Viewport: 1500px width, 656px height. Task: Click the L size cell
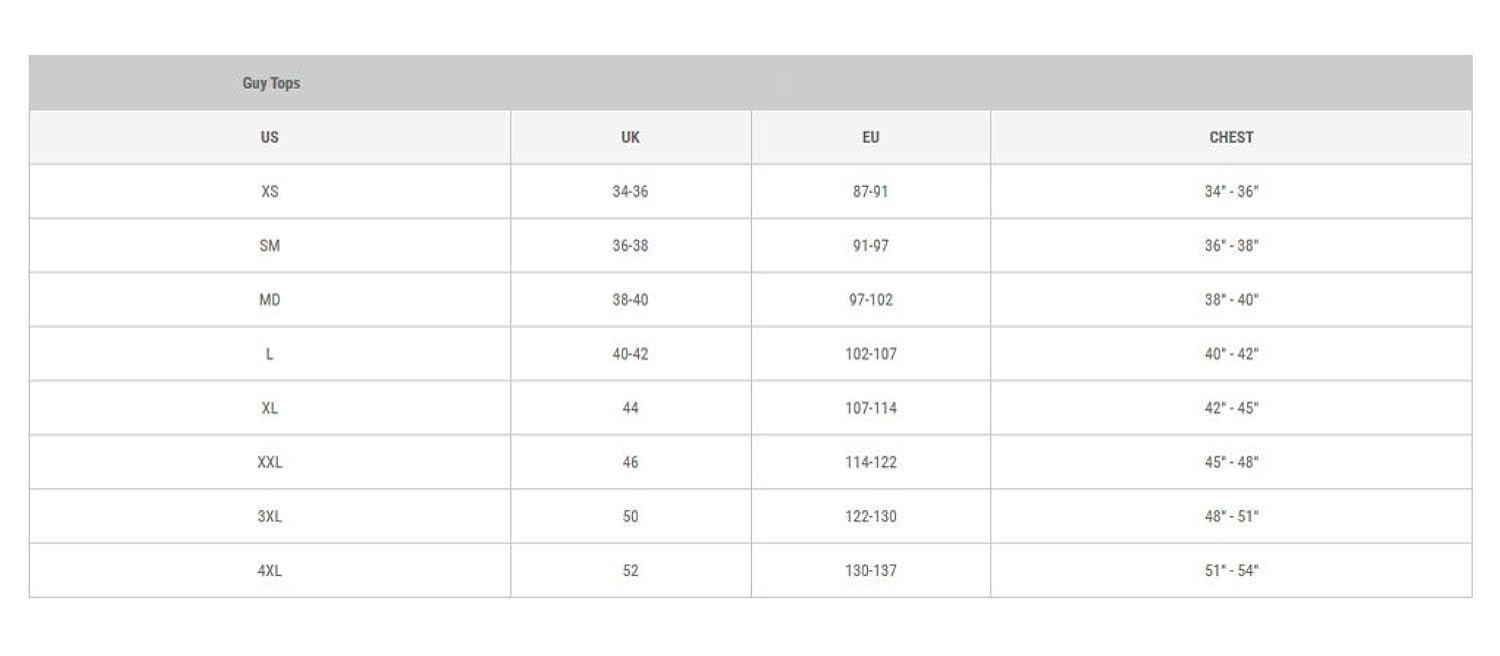270,354
